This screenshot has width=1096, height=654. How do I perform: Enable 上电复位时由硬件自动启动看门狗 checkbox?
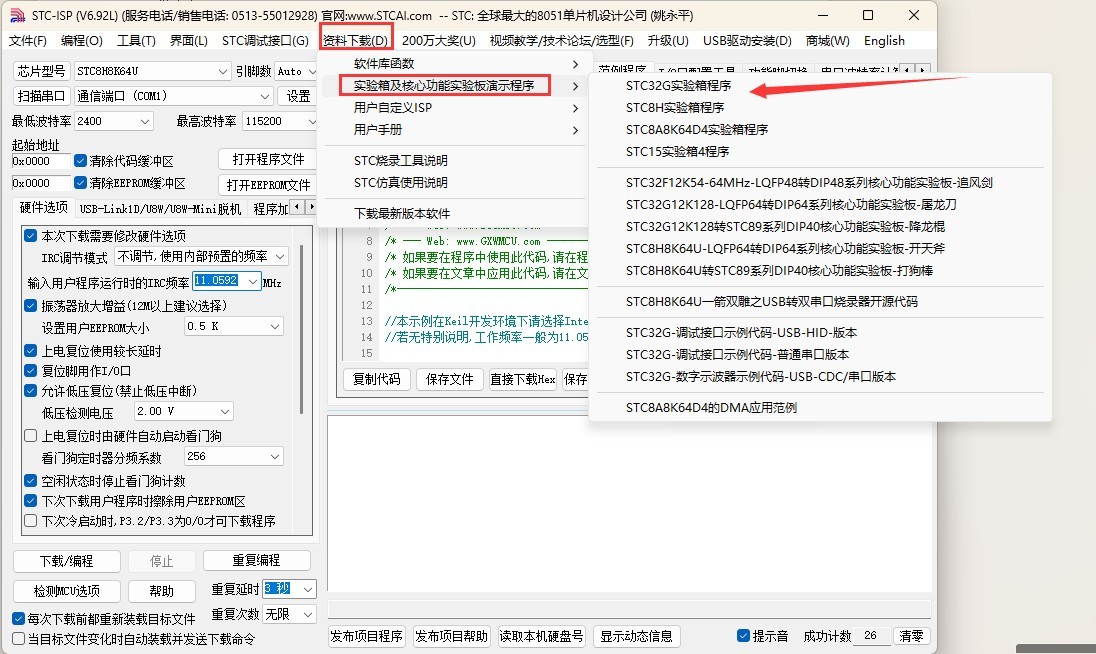(x=30, y=436)
